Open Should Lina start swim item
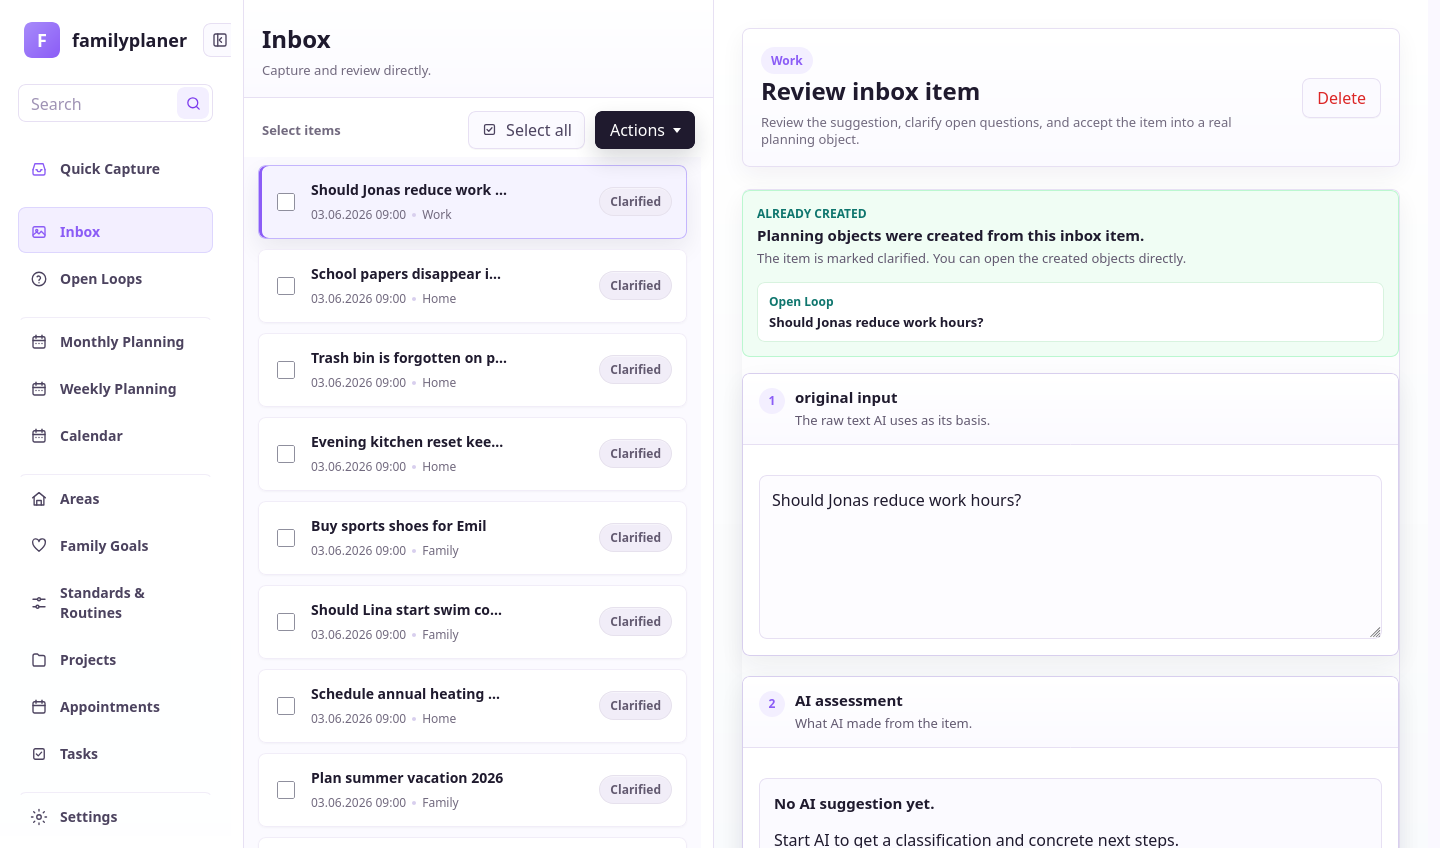 click(472, 622)
